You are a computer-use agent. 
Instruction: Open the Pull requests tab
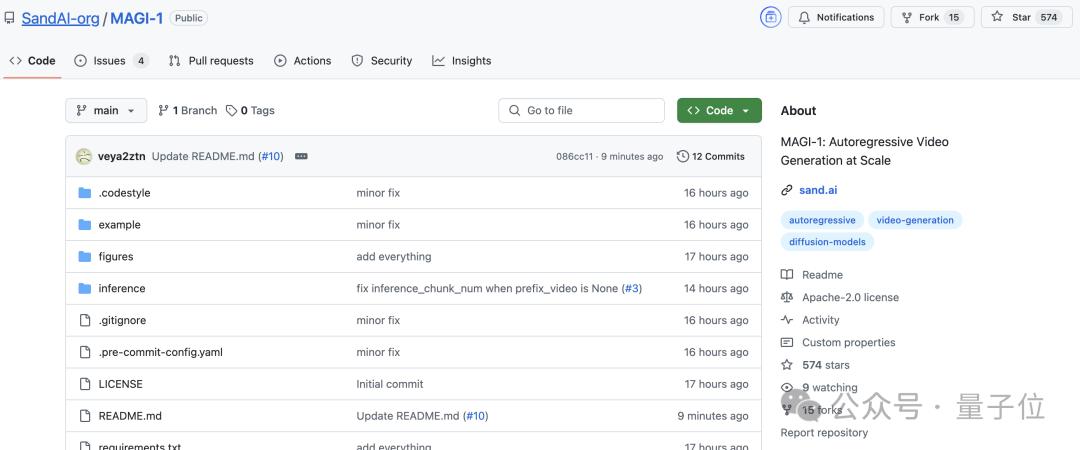click(211, 61)
